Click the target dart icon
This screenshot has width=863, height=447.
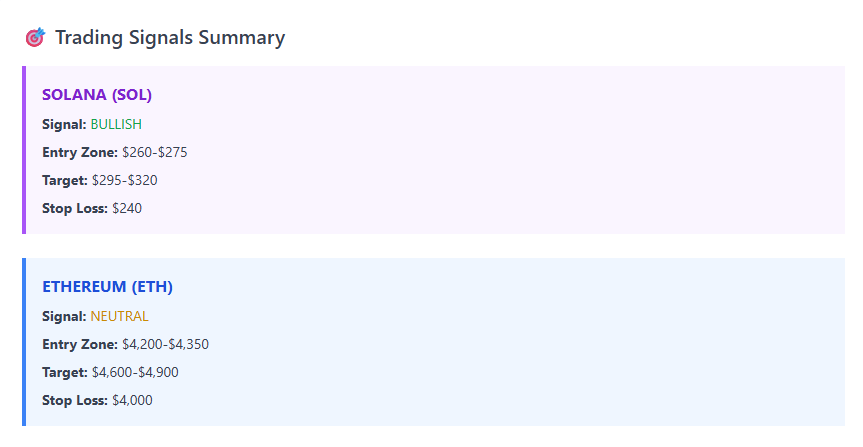35,38
